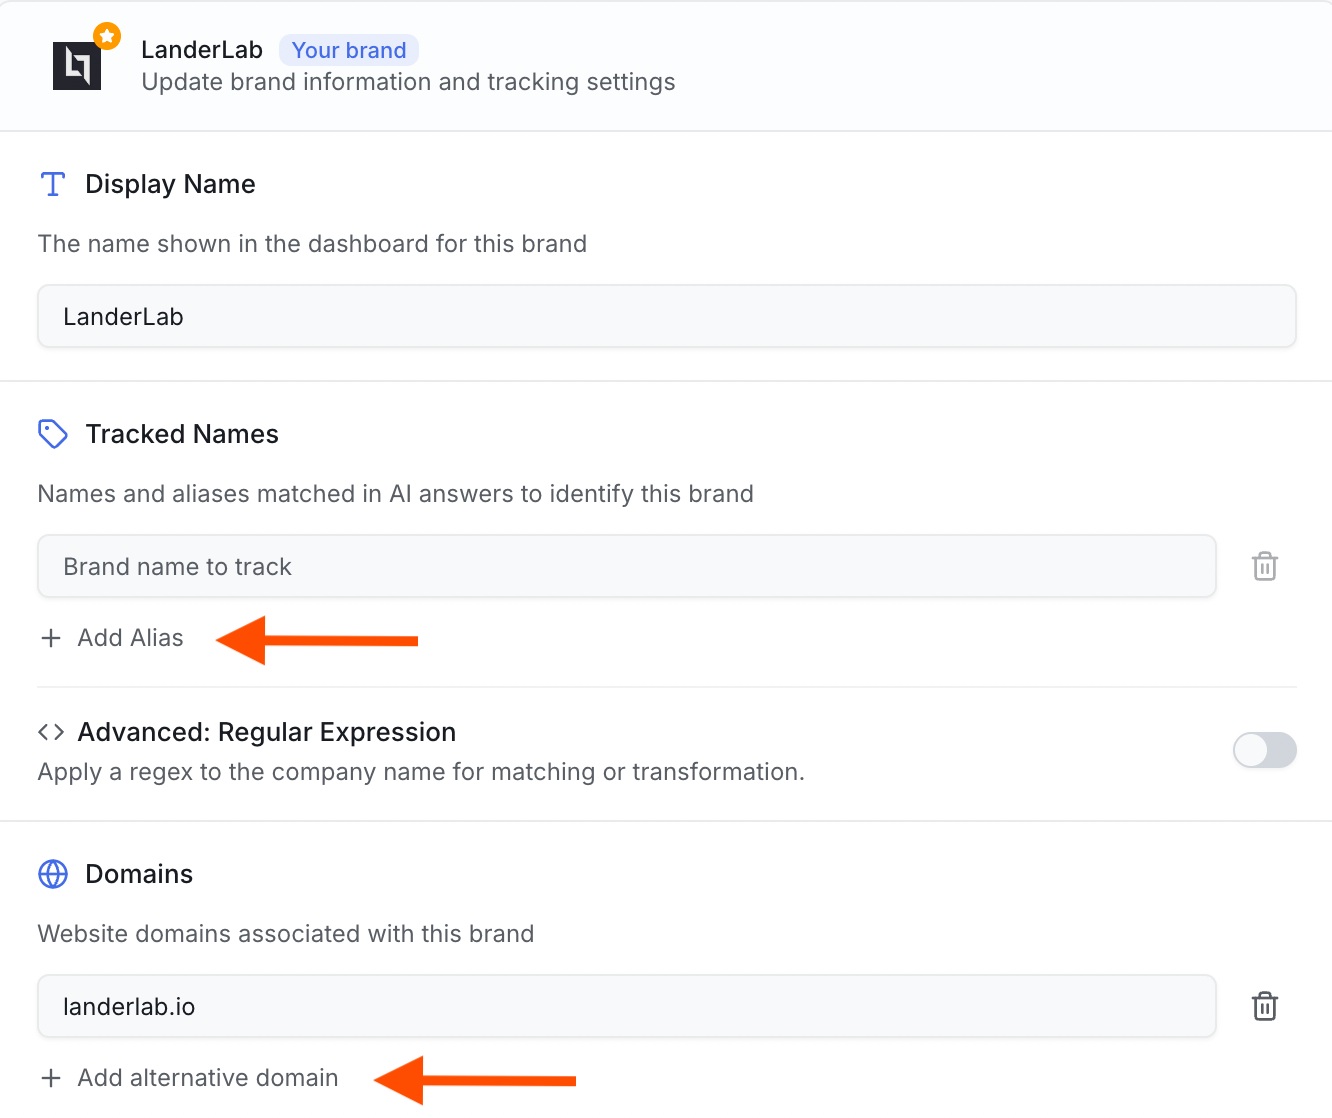Click the regular expression code brackets icon
The image size is (1332, 1118).
pyautogui.click(x=51, y=732)
